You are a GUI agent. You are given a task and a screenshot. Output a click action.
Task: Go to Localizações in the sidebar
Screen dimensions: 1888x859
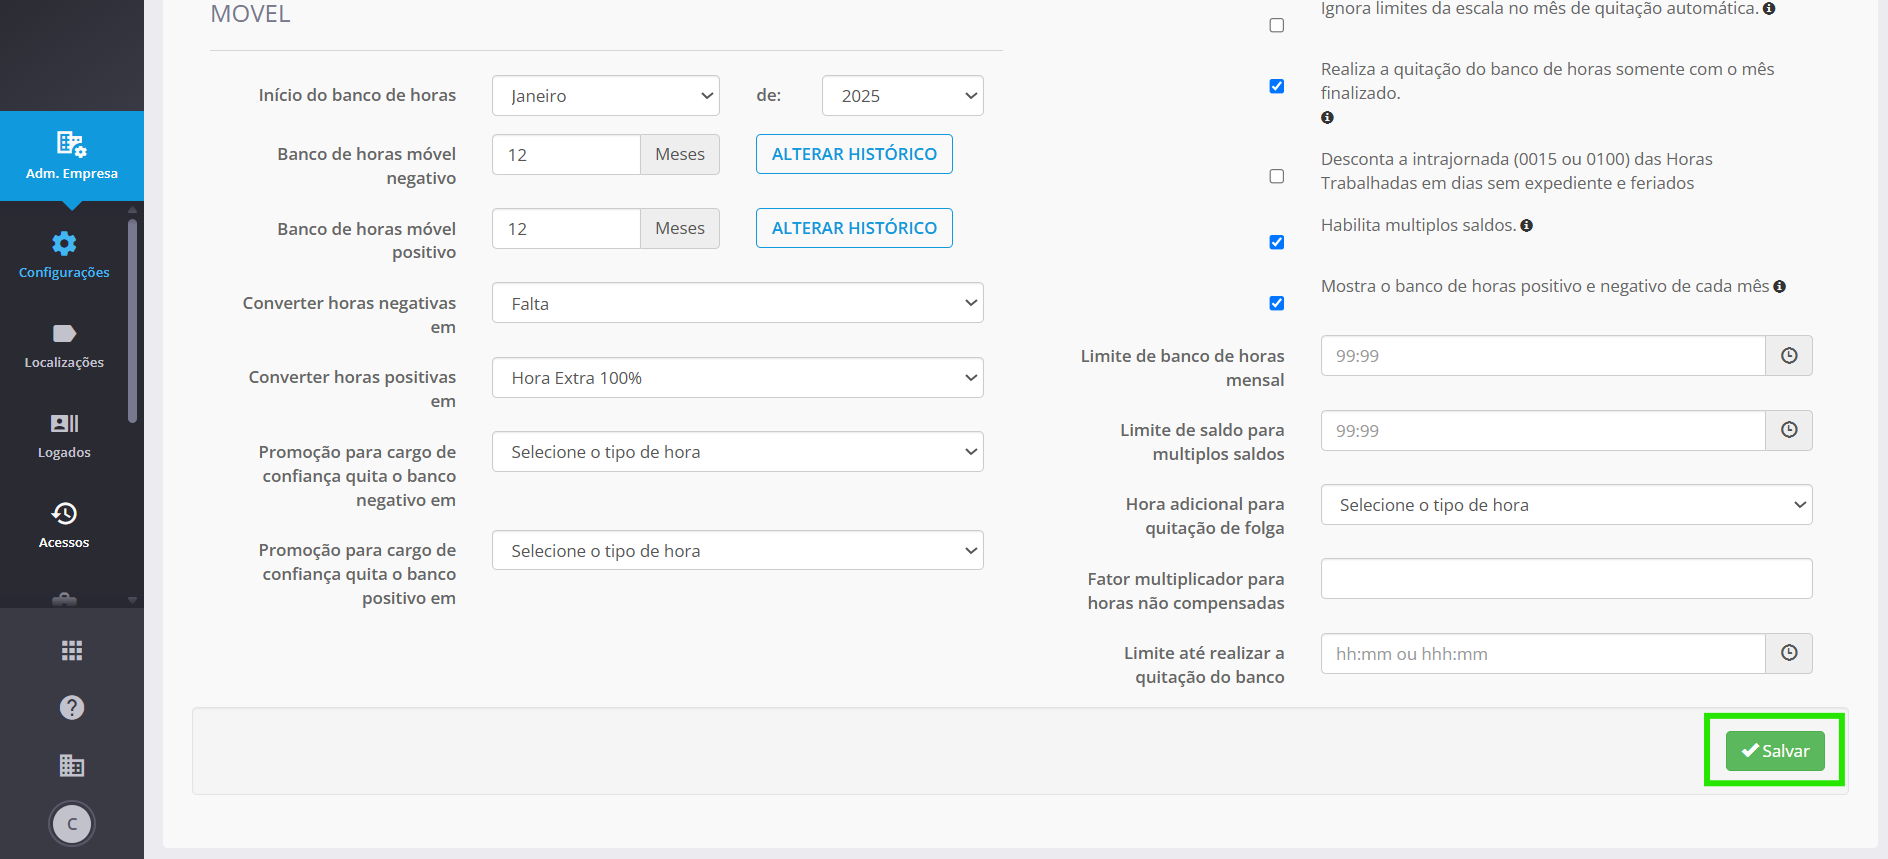[64, 345]
